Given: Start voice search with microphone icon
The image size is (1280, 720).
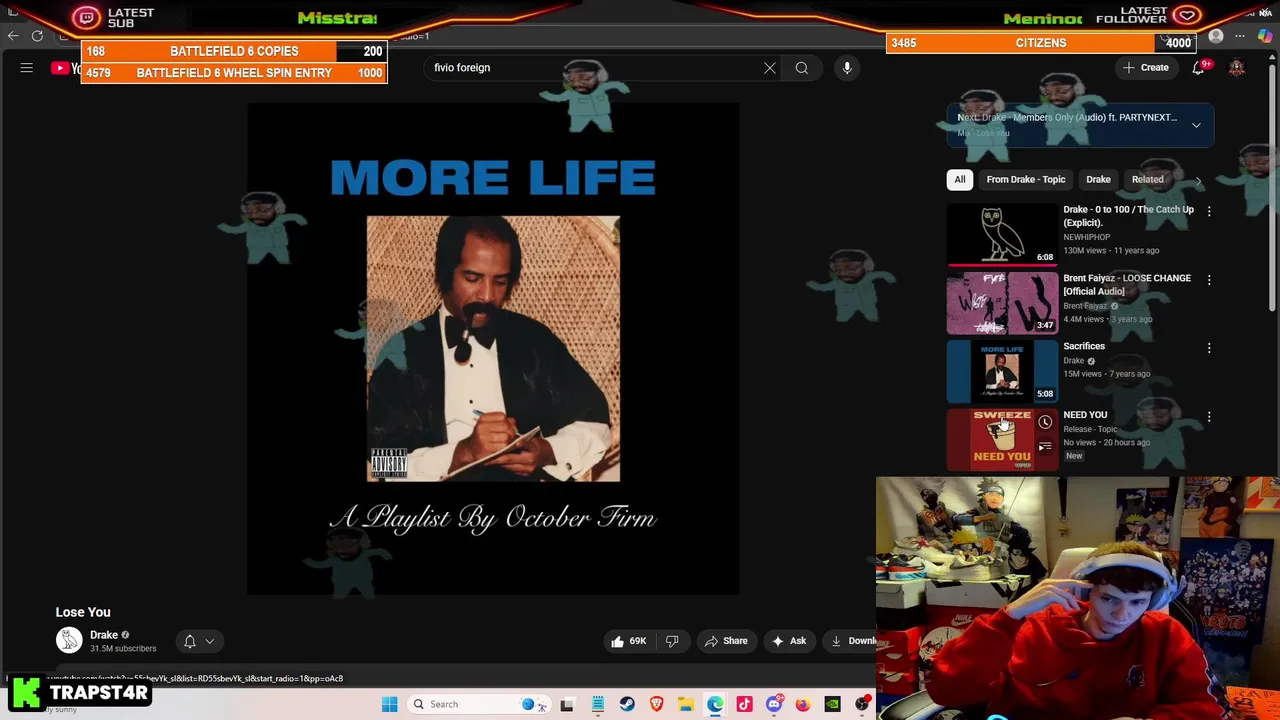Looking at the screenshot, I should (847, 68).
